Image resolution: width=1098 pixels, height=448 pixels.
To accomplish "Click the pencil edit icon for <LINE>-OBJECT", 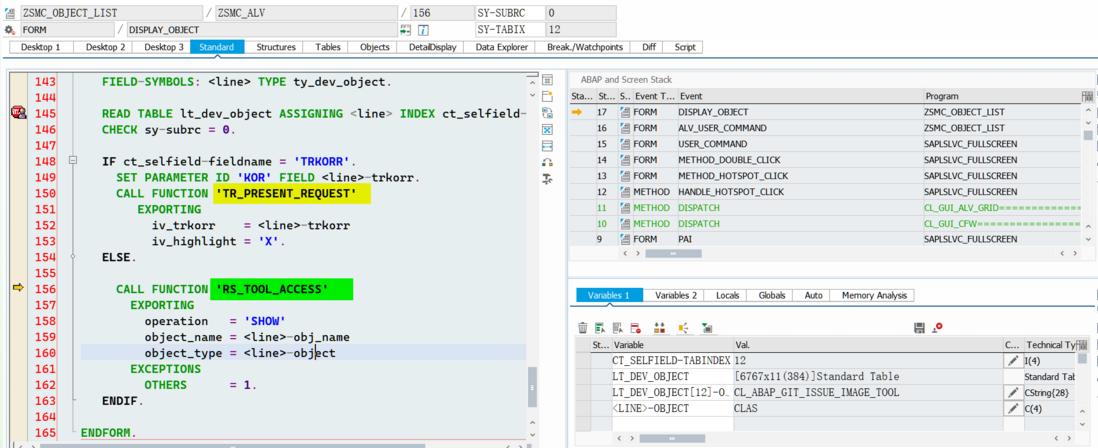I will tap(1012, 409).
